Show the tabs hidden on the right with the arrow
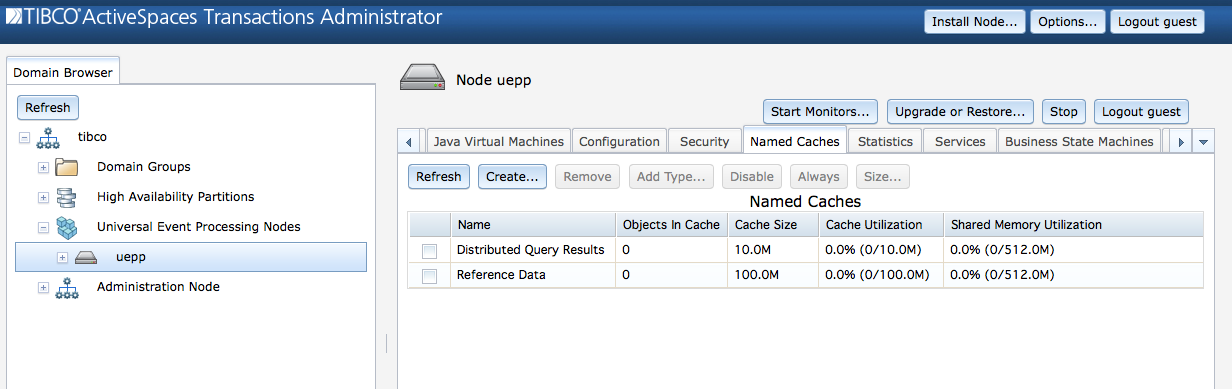 click(x=1181, y=142)
